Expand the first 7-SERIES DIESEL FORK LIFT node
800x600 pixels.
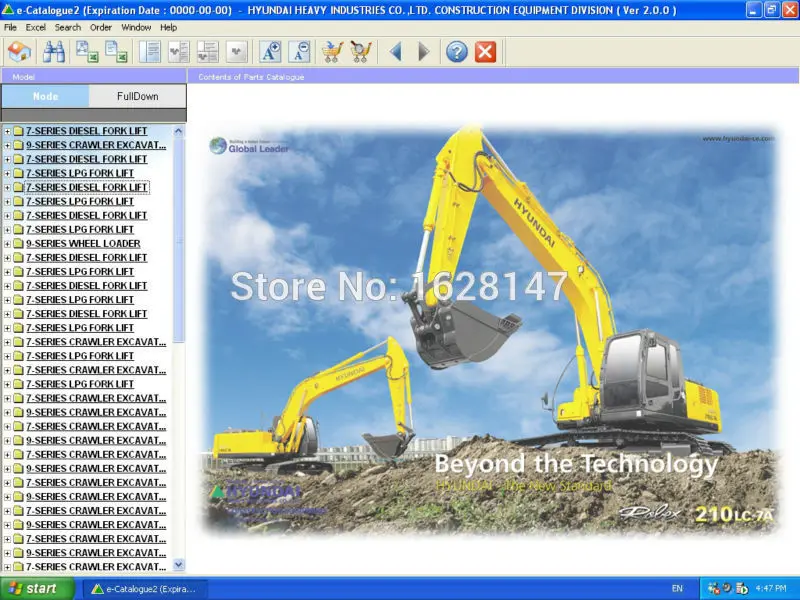coord(7,131)
